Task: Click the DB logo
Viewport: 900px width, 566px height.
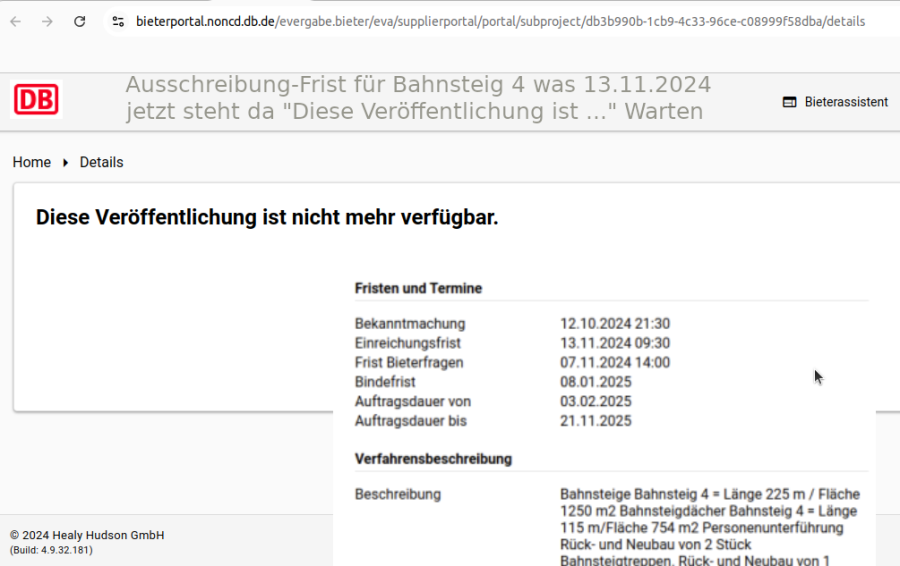Action: (x=36, y=100)
